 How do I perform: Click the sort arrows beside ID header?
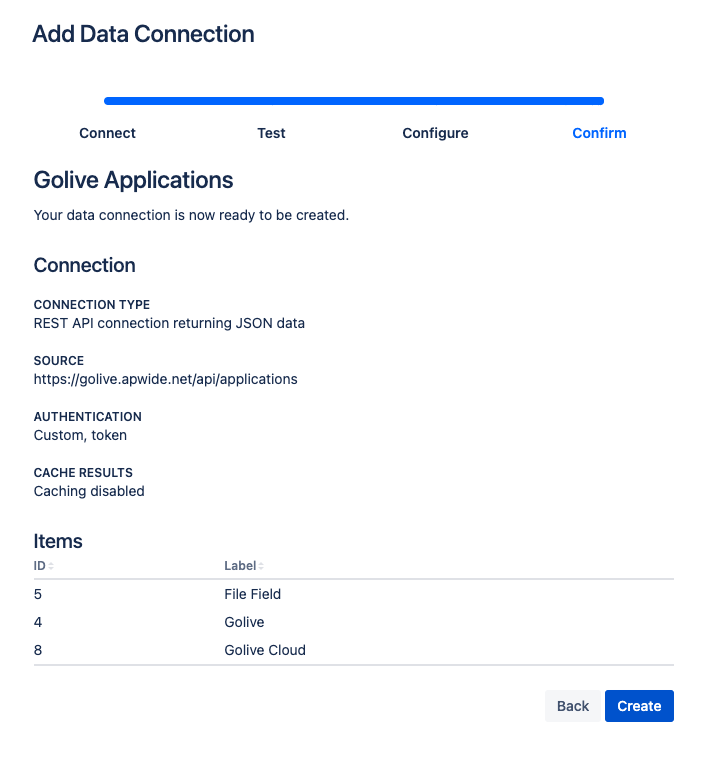point(51,566)
